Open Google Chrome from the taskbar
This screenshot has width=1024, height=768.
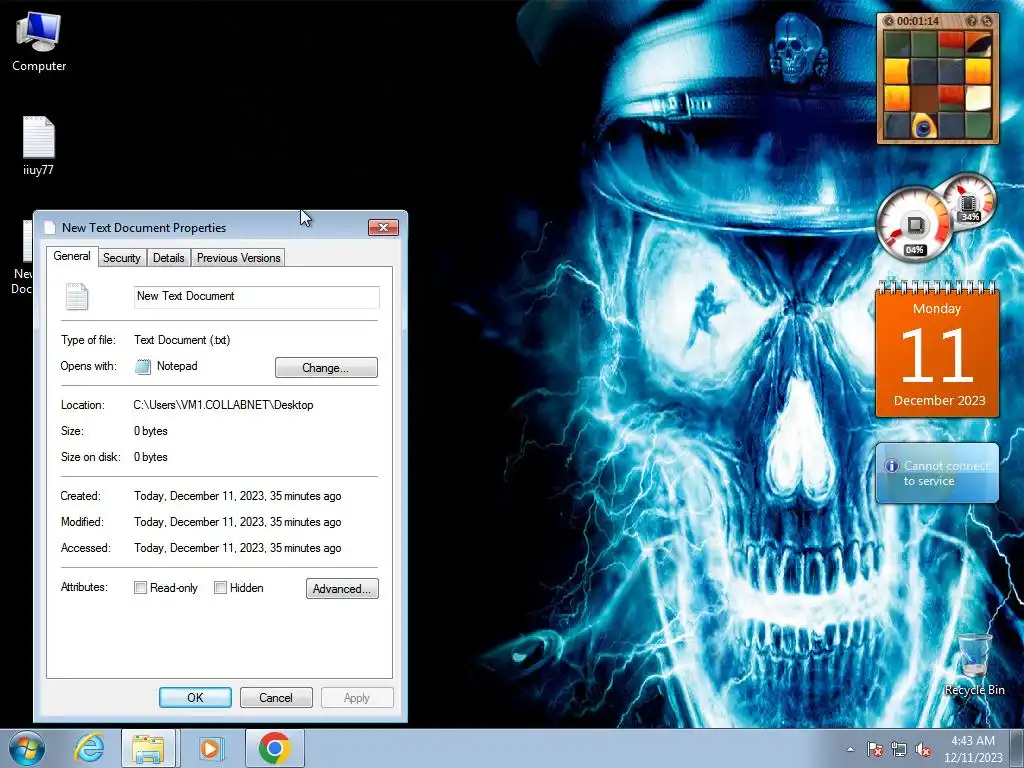click(275, 748)
